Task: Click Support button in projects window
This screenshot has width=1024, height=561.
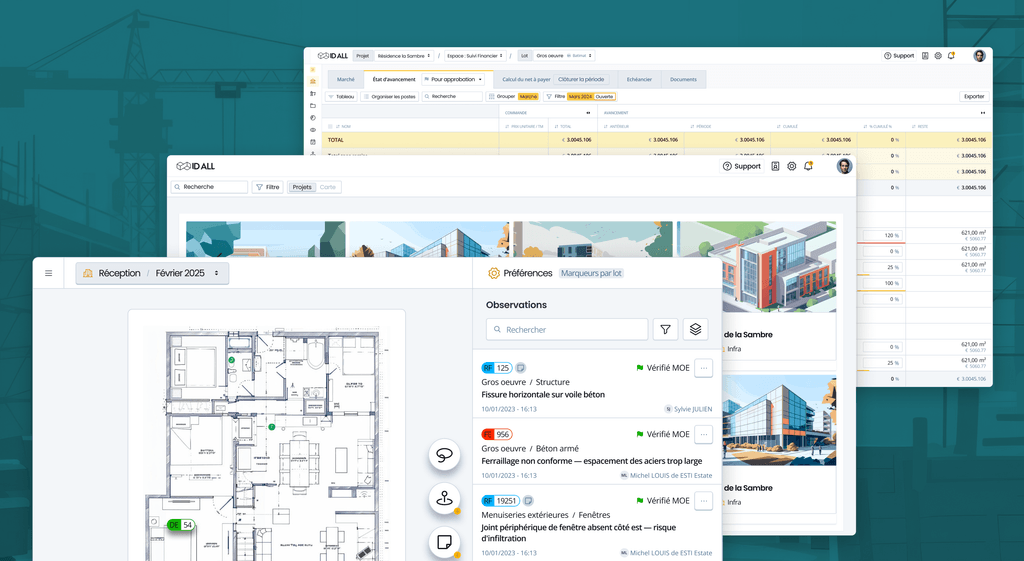Action: [742, 167]
